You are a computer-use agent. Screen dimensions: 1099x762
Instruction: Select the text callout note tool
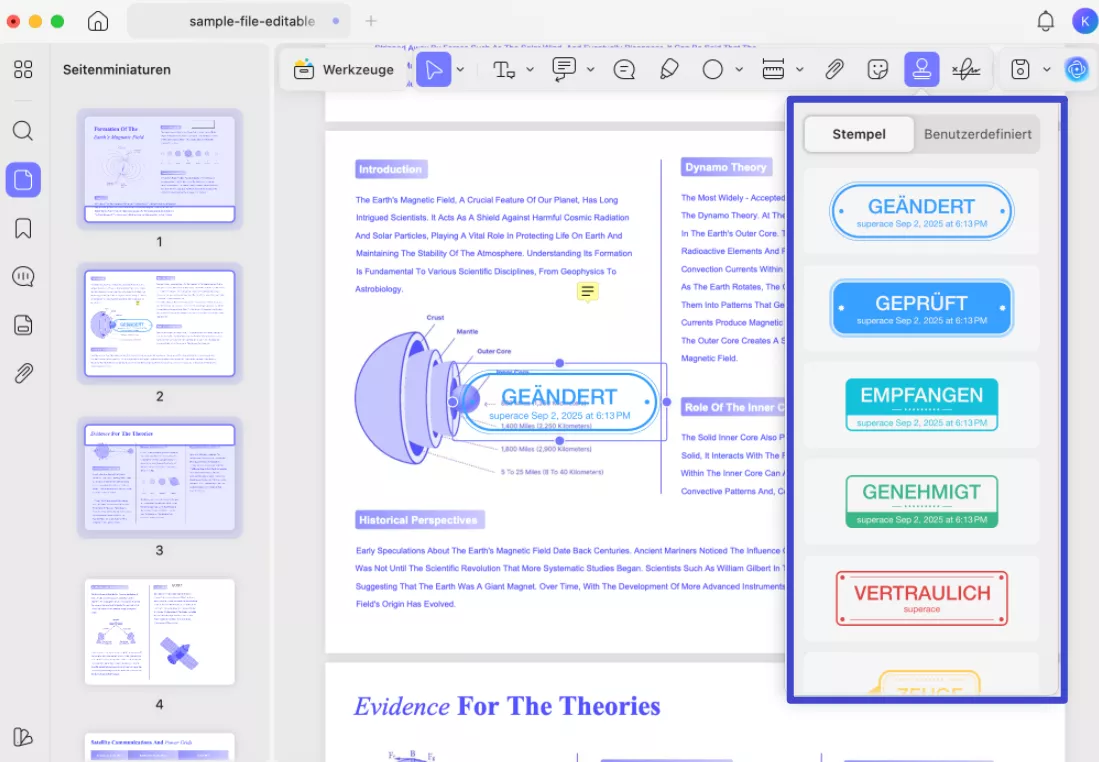click(564, 69)
